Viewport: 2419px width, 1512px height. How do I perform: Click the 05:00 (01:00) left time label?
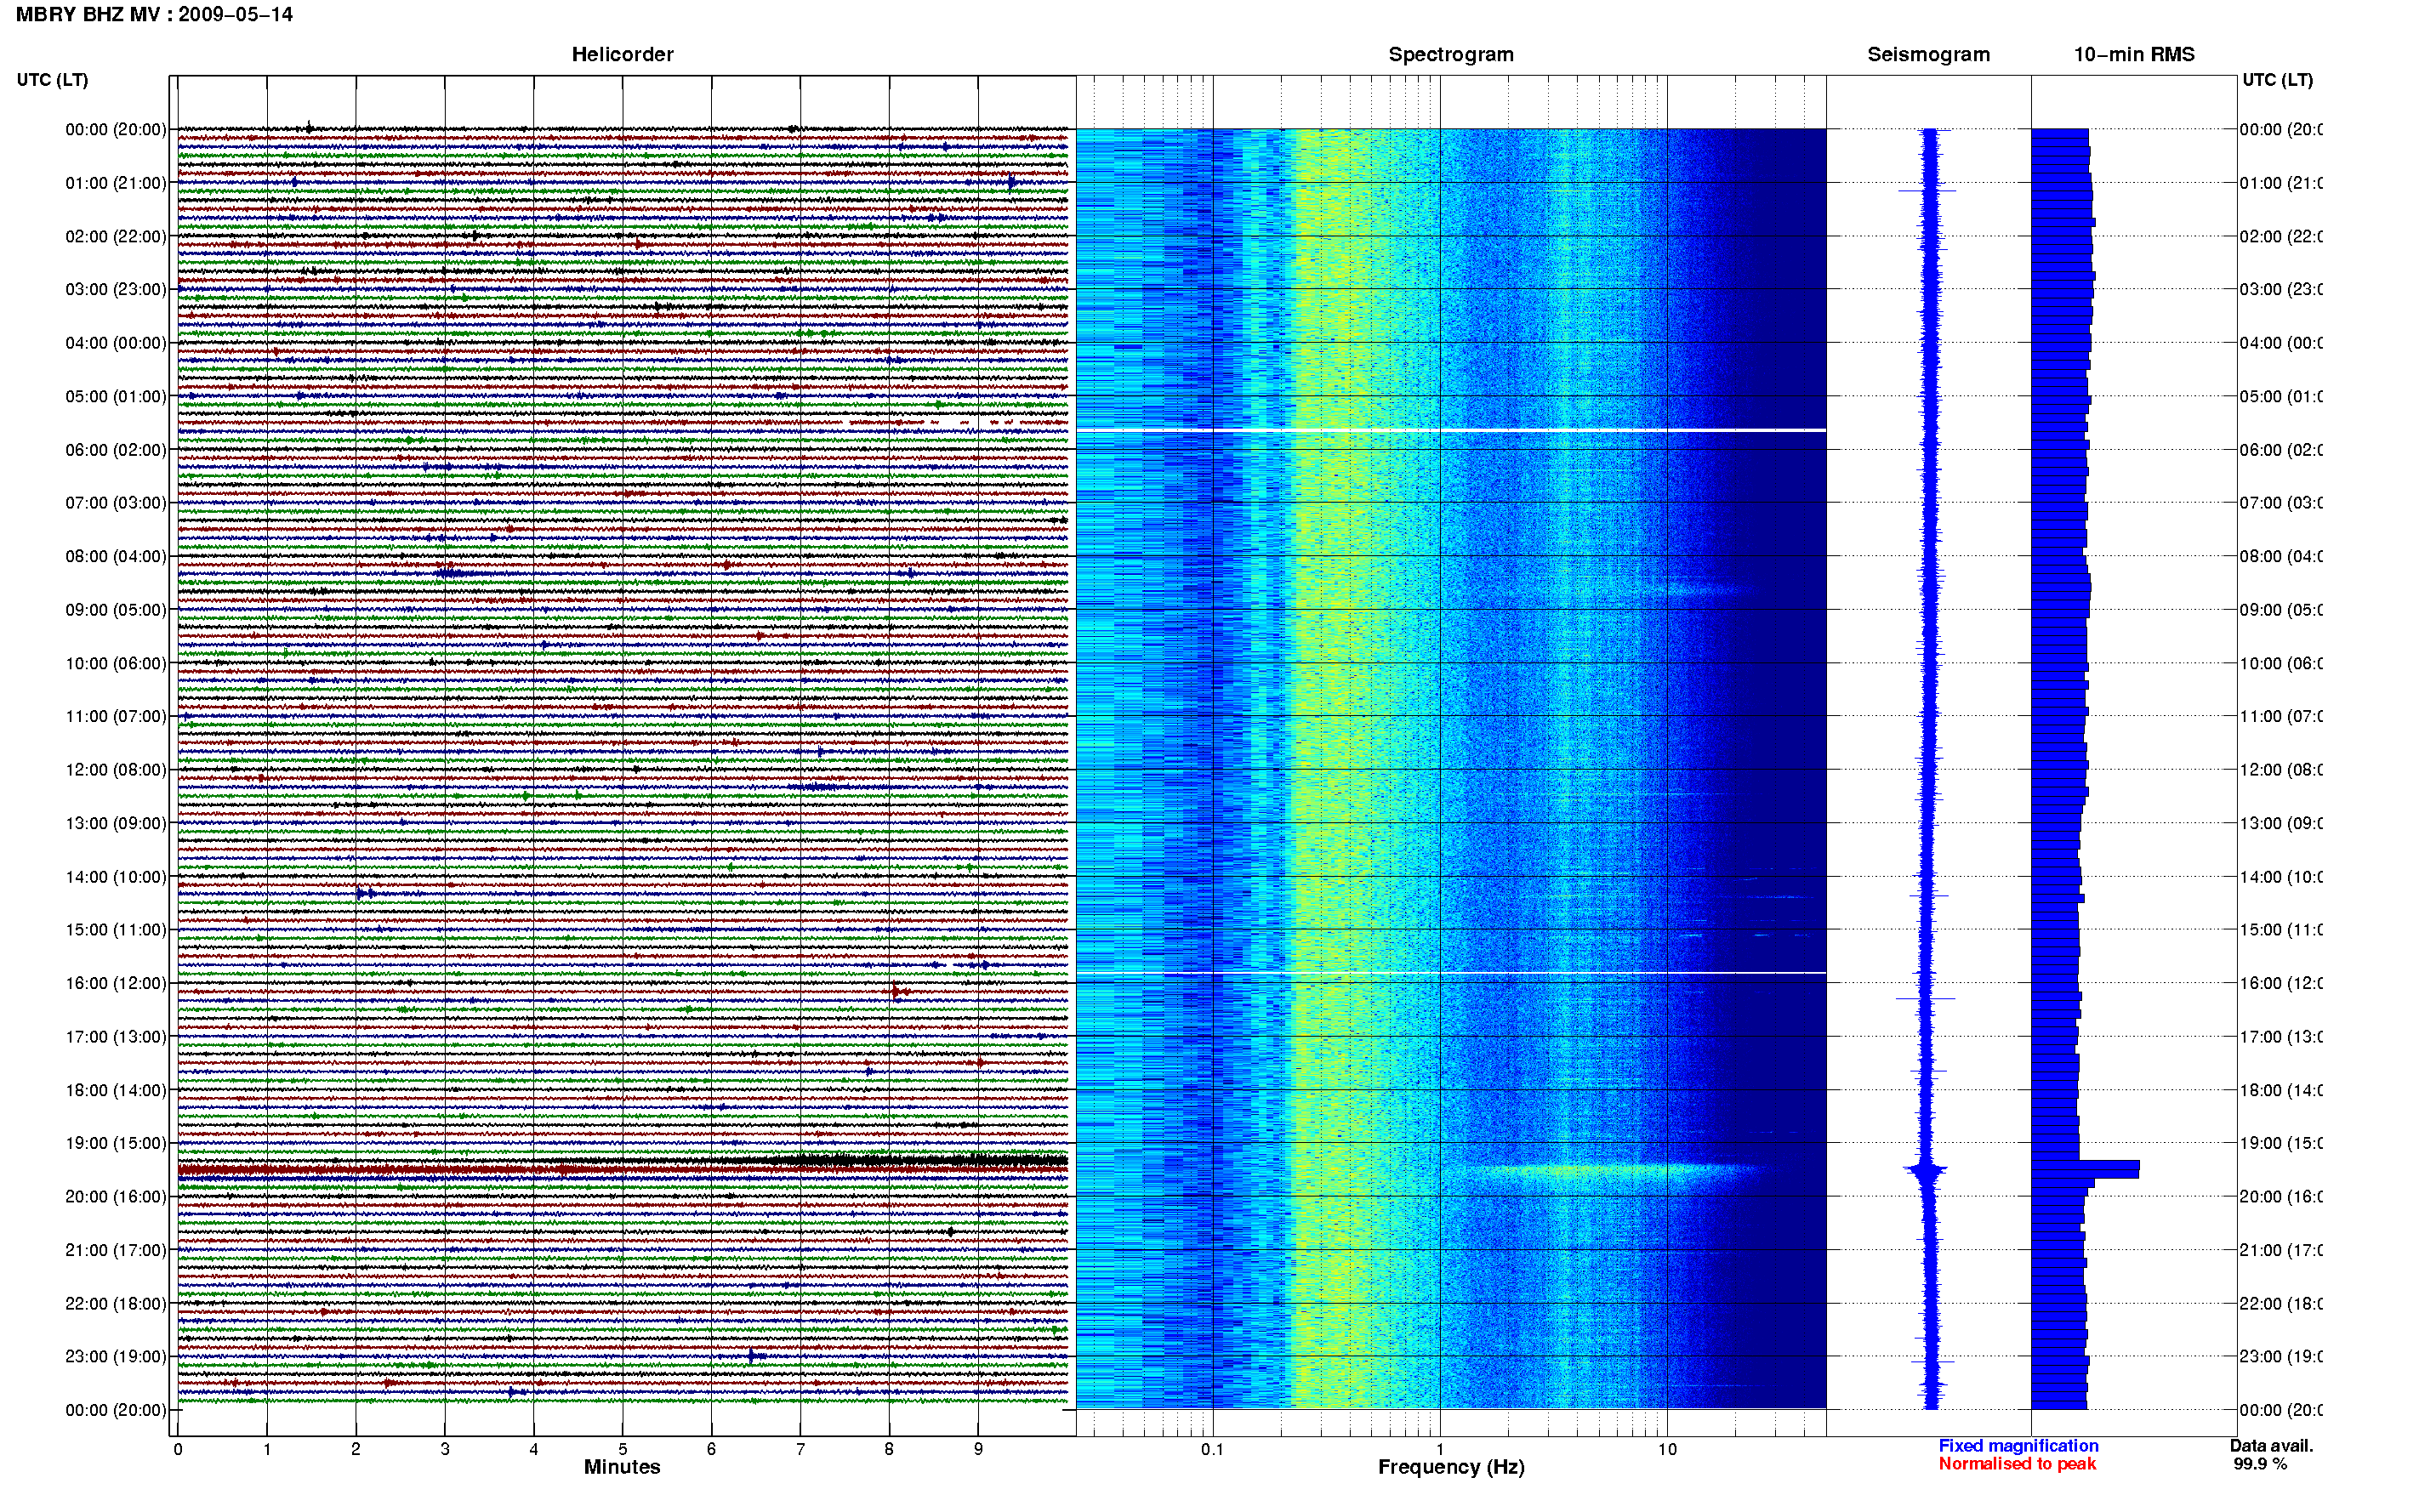[116, 397]
